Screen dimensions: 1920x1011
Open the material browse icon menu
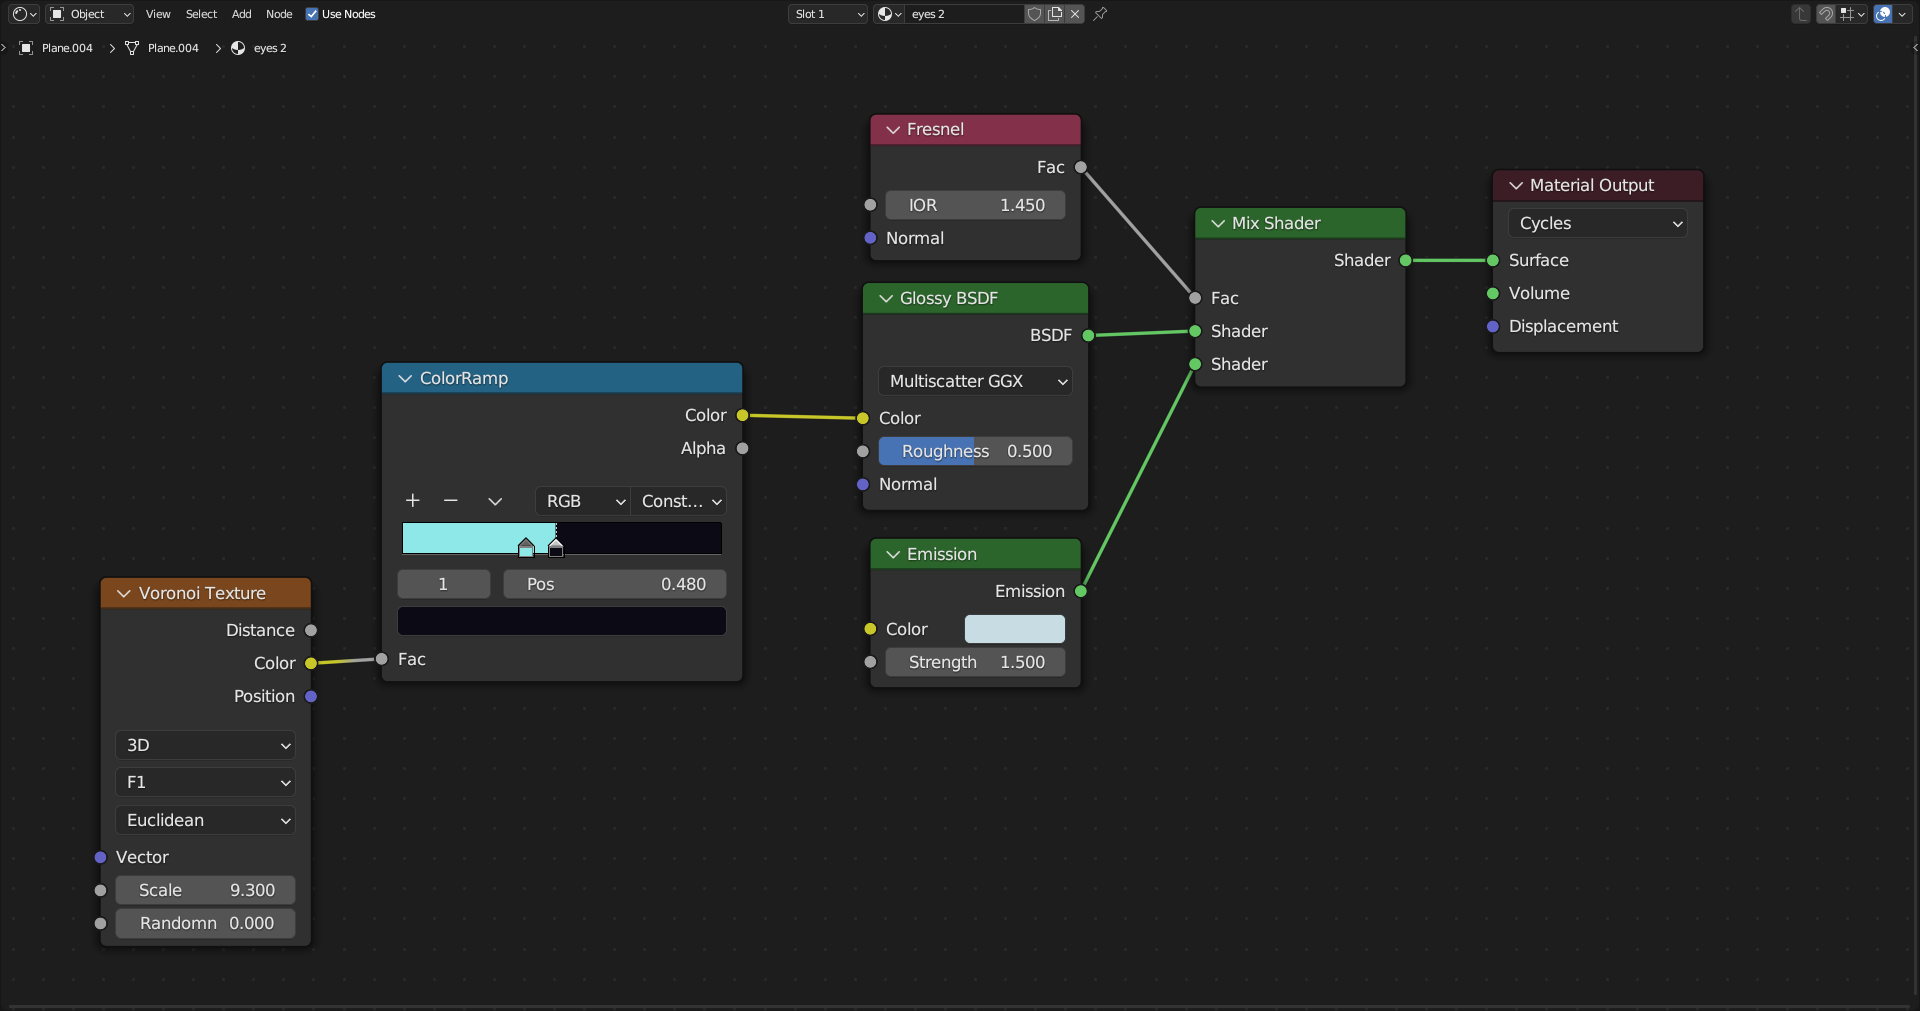tap(889, 14)
